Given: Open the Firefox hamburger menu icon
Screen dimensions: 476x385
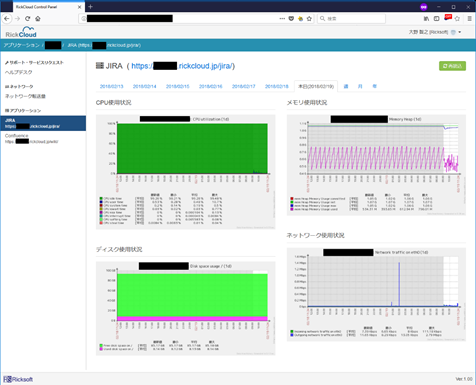Looking at the screenshot, I should pyautogui.click(x=469, y=19).
